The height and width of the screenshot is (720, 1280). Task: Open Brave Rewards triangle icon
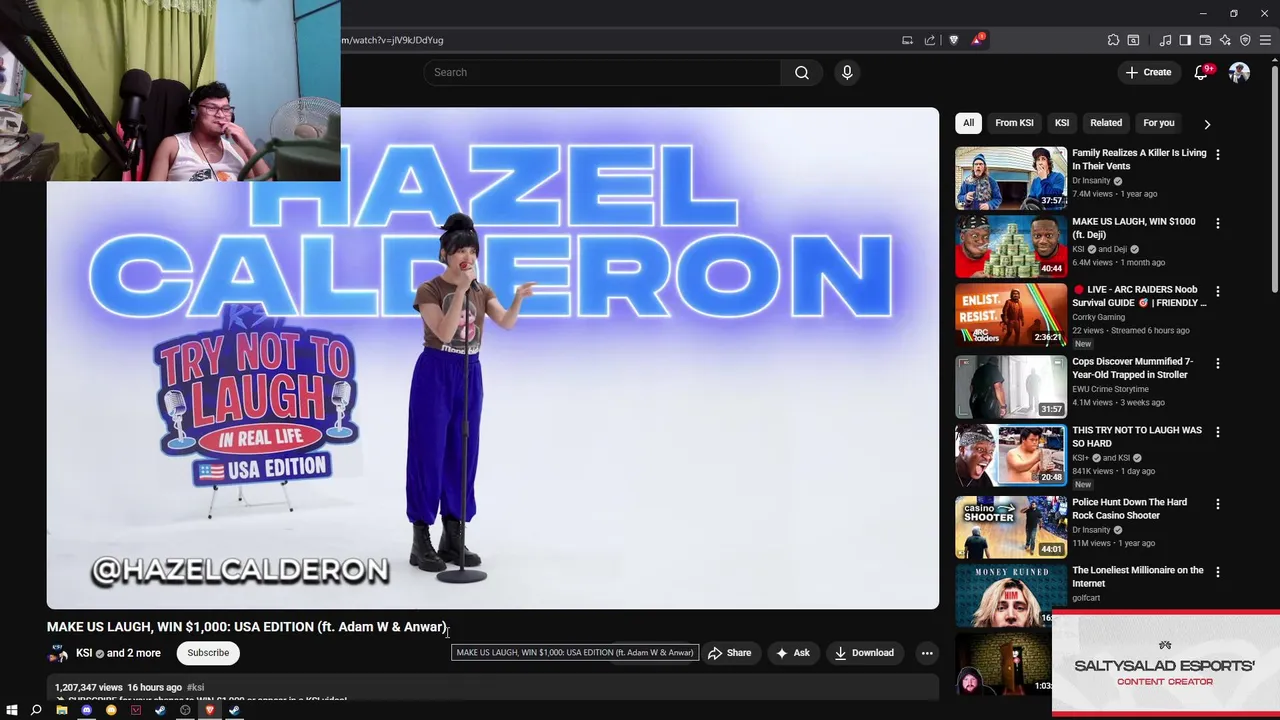[x=977, y=40]
